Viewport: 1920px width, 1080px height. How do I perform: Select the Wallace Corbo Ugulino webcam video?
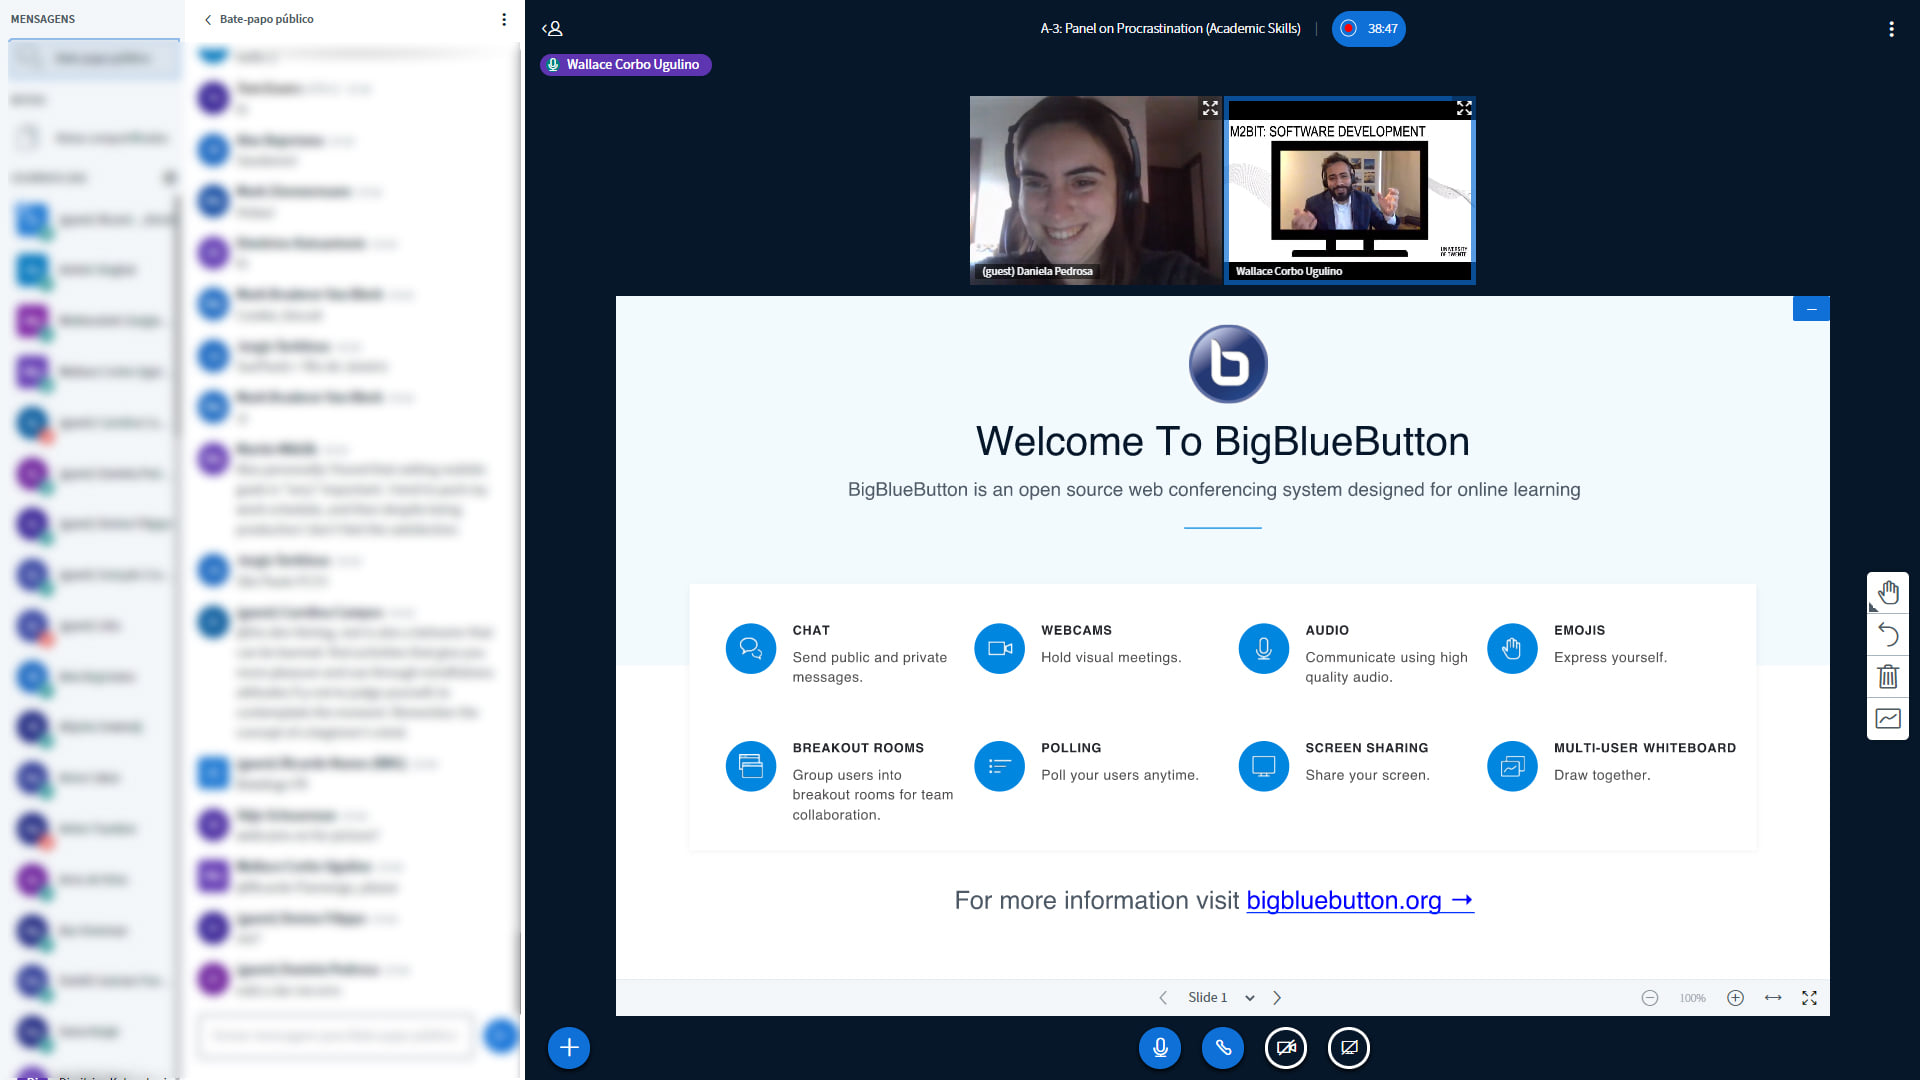pyautogui.click(x=1350, y=190)
